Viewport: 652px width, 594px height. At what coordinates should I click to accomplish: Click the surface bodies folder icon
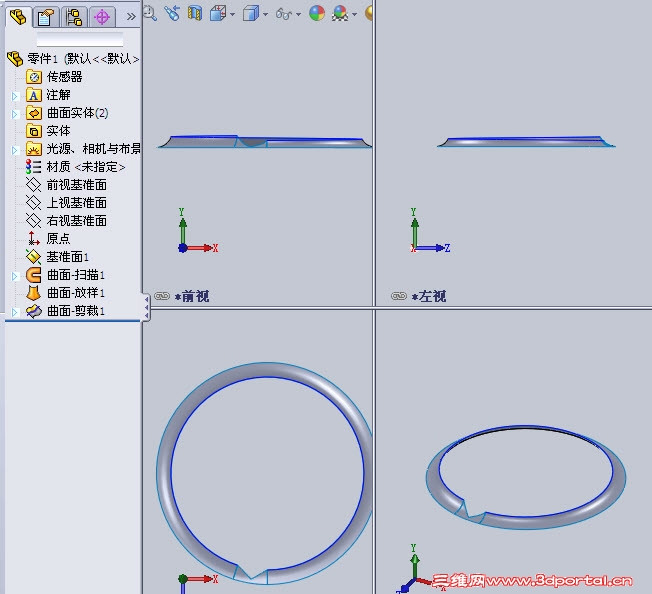(34, 113)
